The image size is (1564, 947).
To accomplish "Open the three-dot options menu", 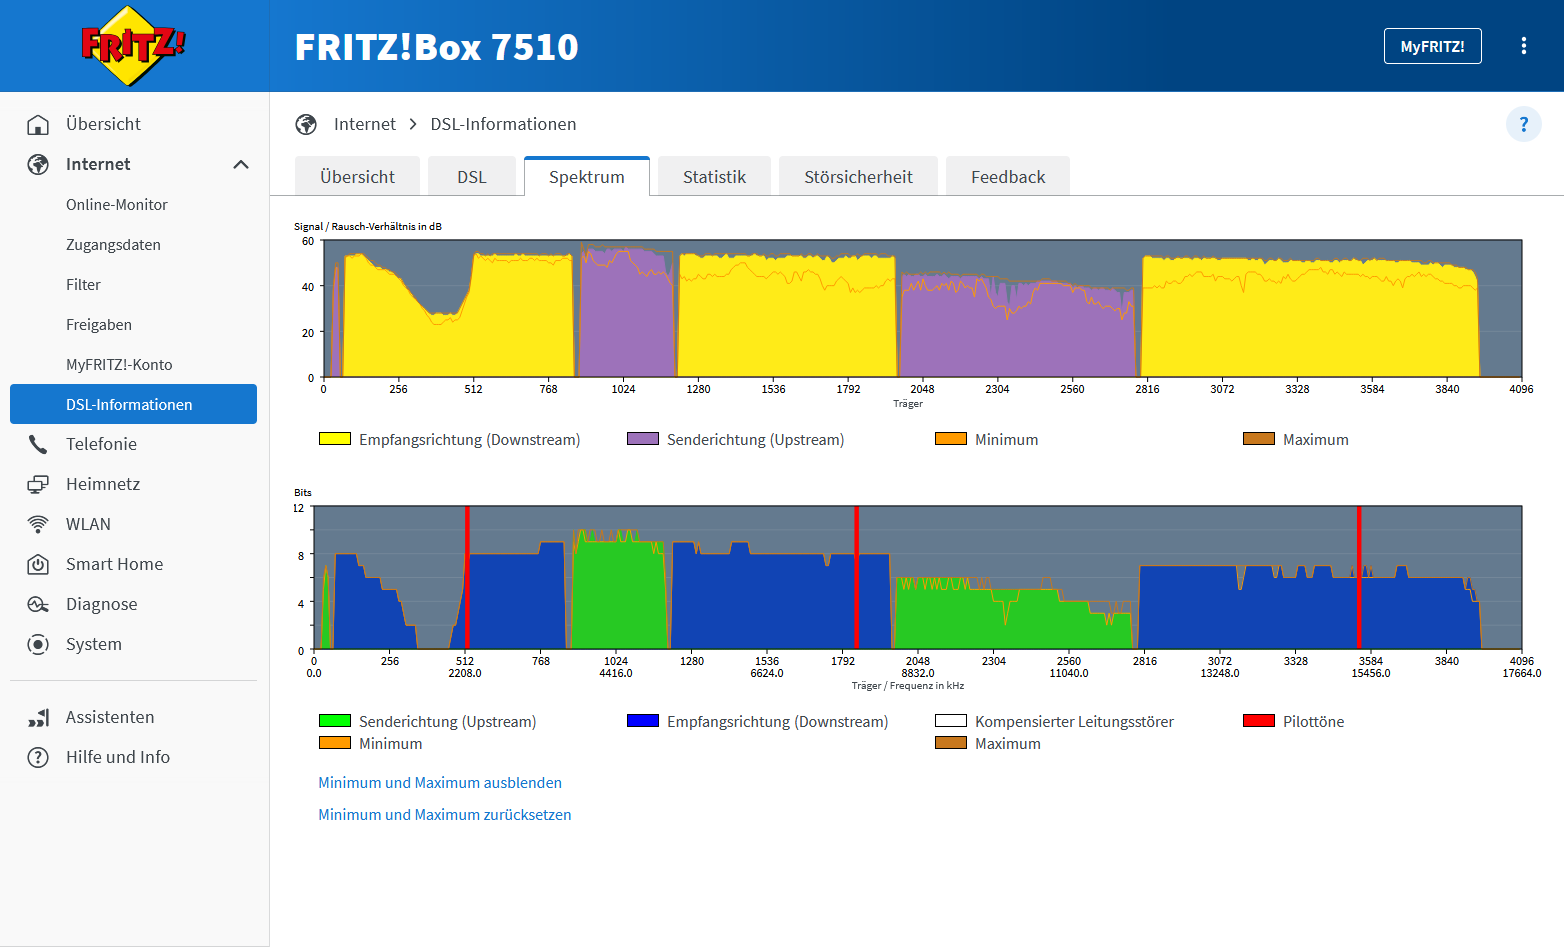I will coord(1523,46).
